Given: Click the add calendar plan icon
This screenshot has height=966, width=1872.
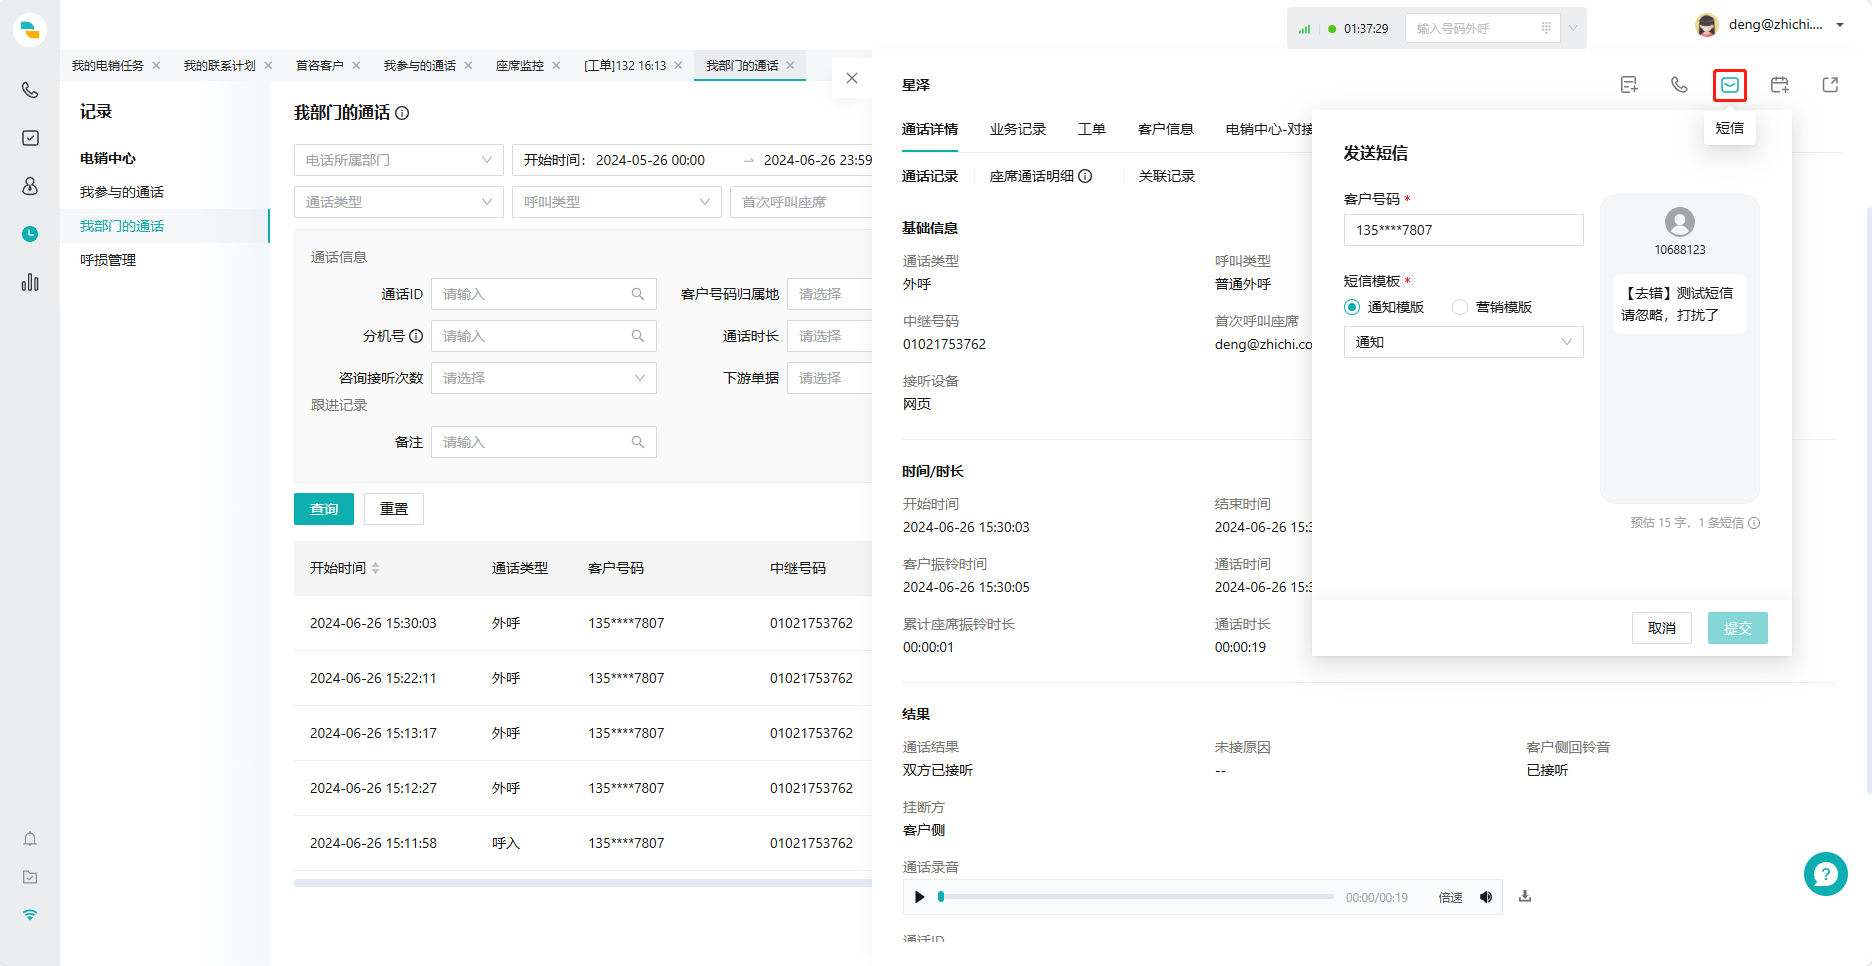Looking at the screenshot, I should [1779, 85].
